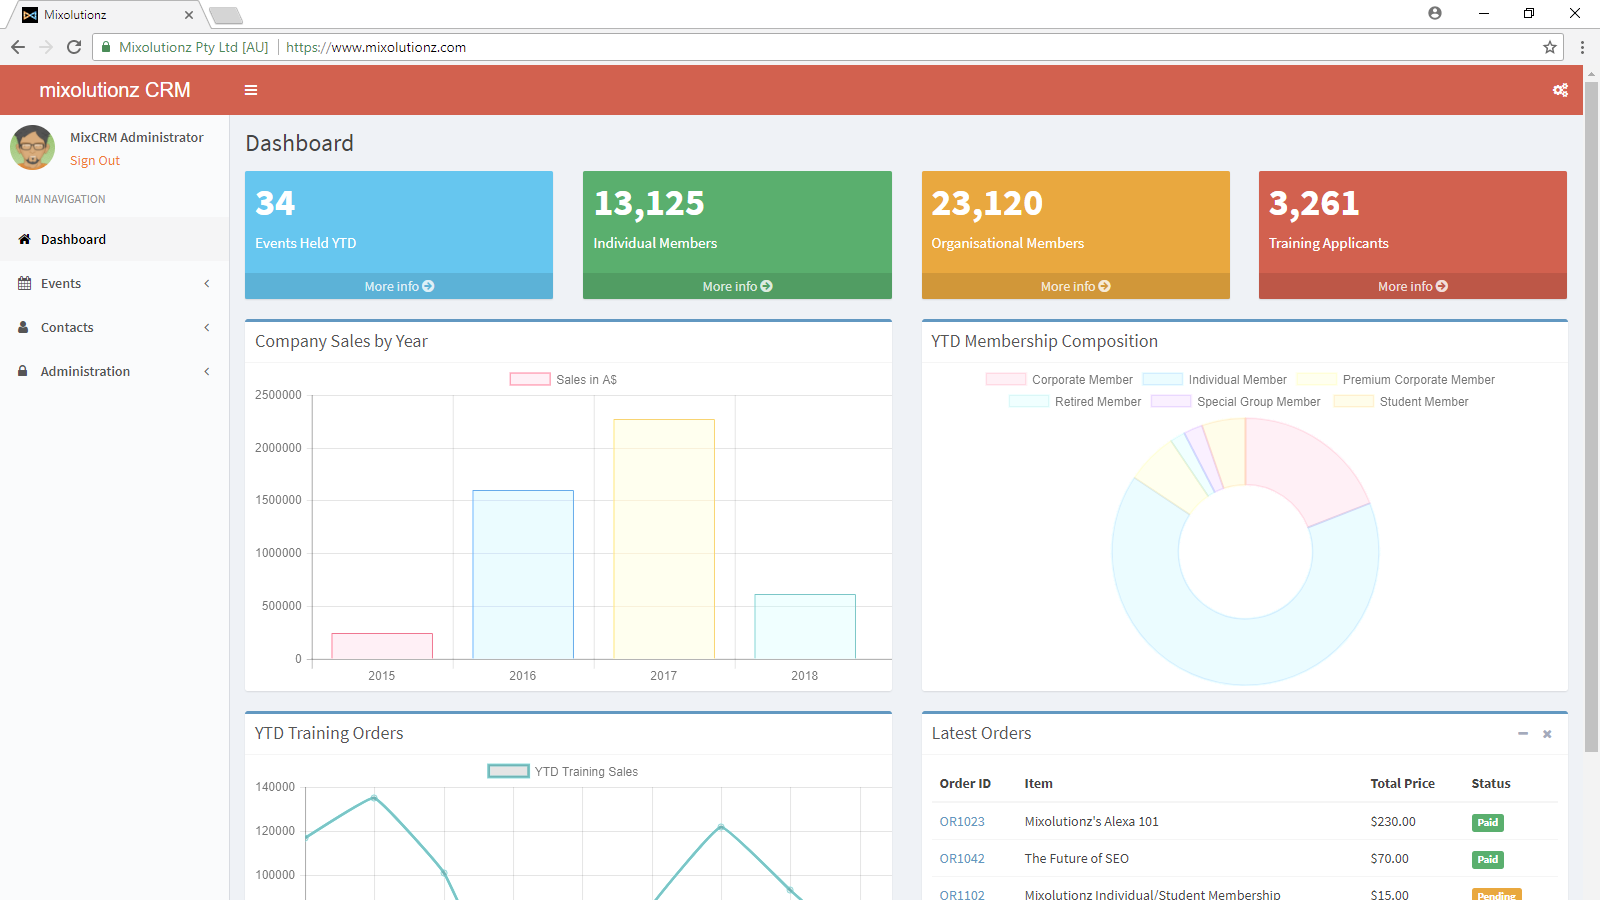
Task: Open a new browser tab
Action: click(226, 15)
